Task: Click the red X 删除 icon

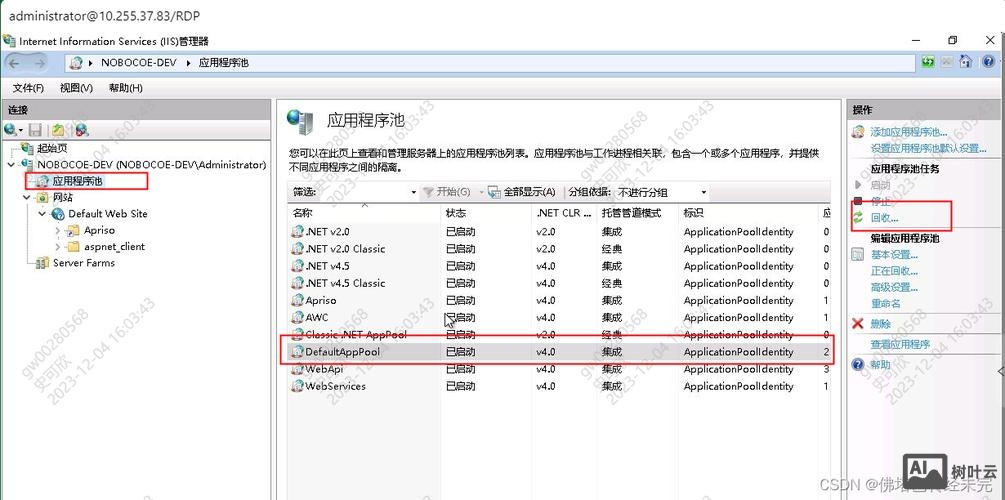Action: pos(858,324)
